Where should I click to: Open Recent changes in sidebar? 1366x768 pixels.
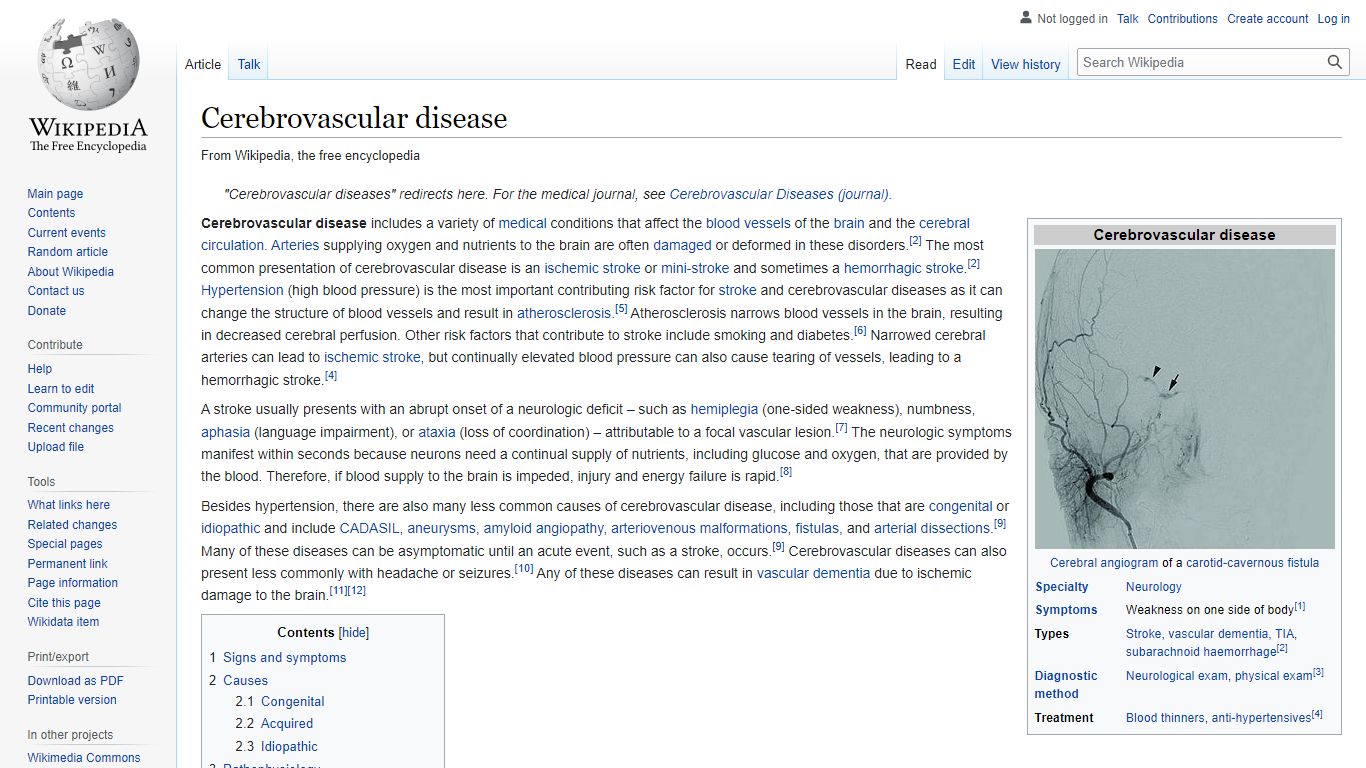(x=71, y=428)
